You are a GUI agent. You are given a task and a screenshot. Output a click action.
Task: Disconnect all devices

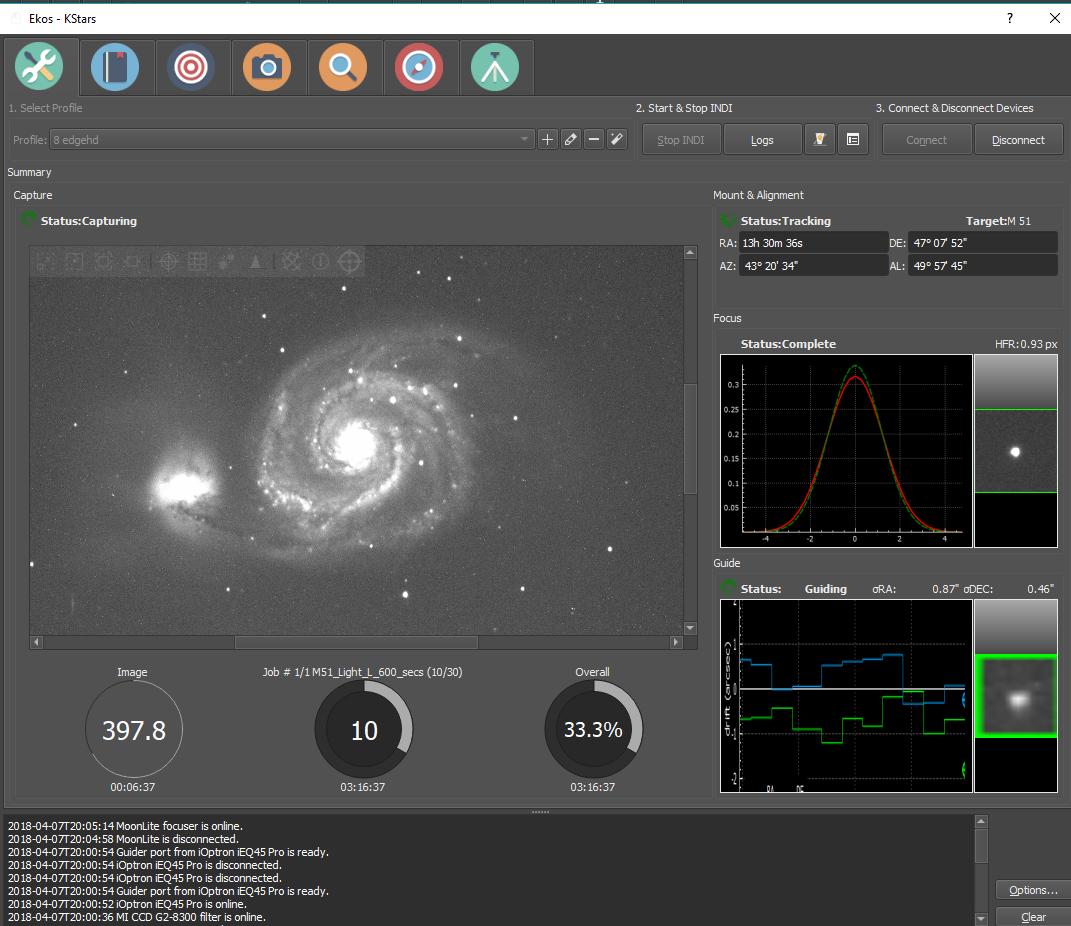pos(1018,139)
